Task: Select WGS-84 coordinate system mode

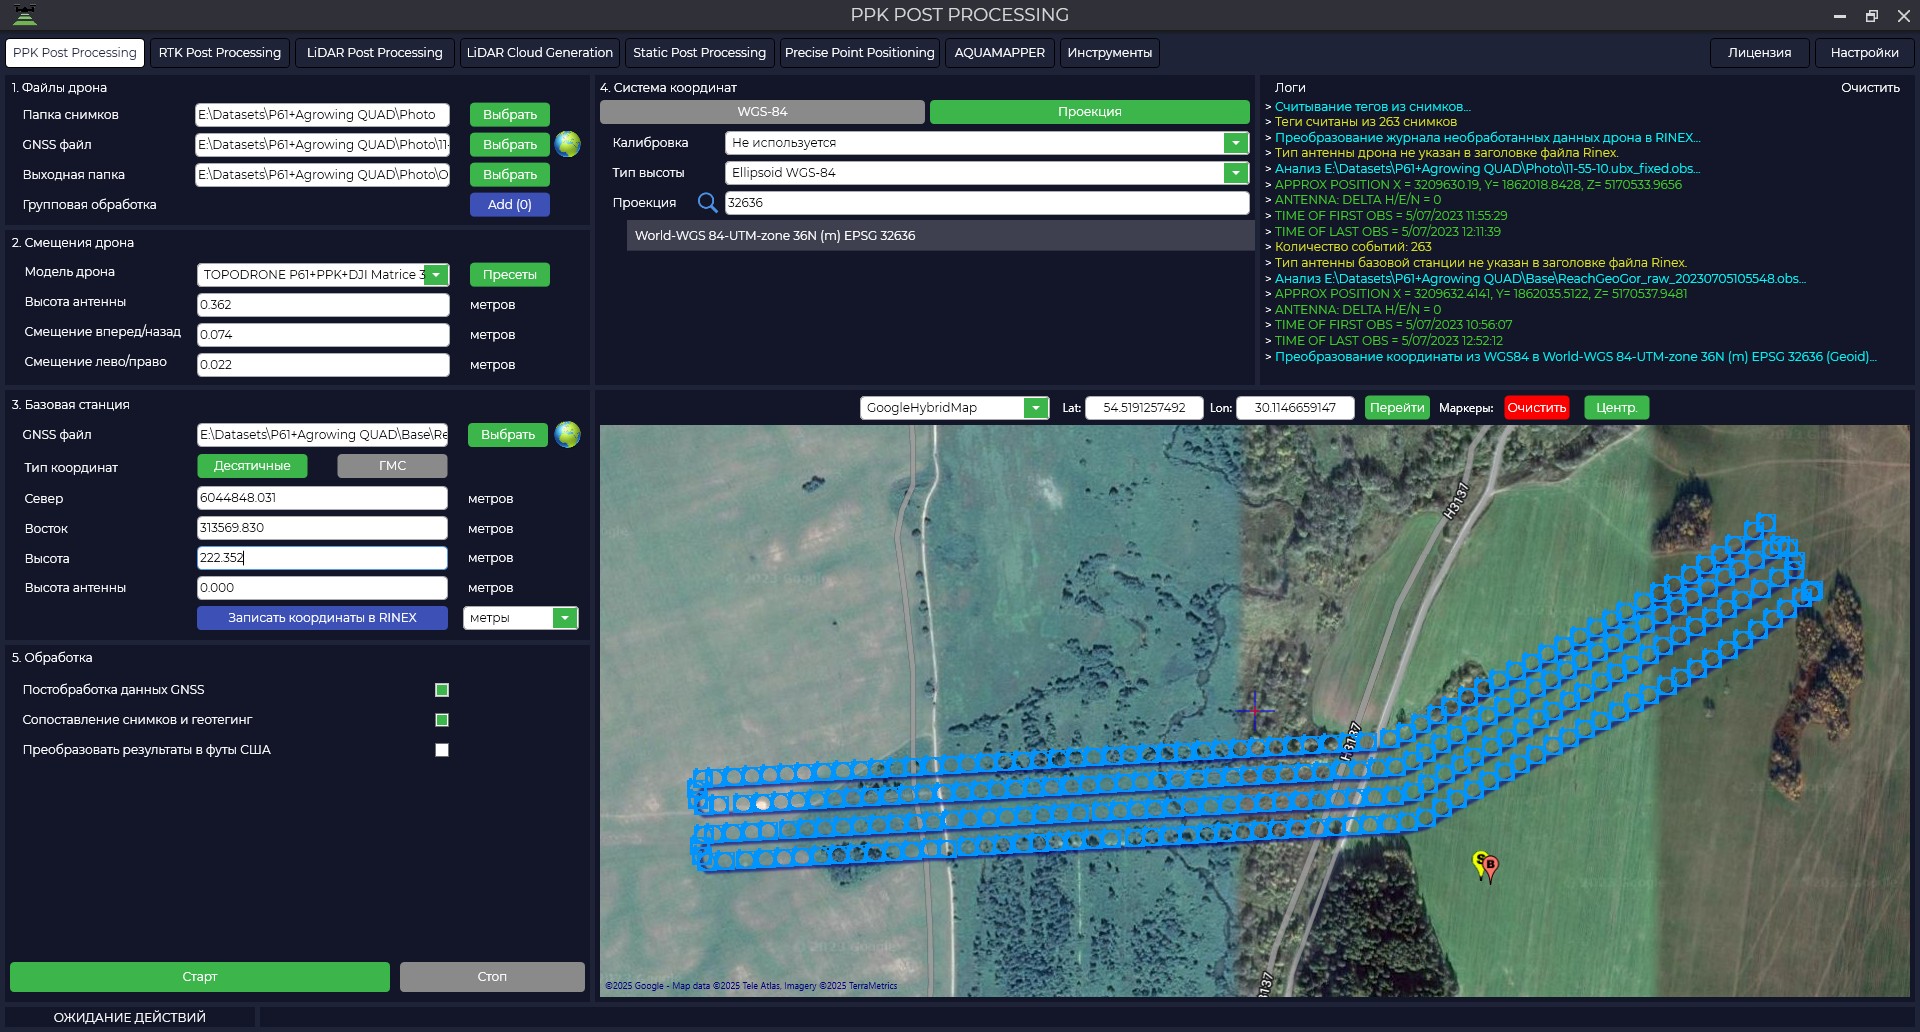Action: 762,112
